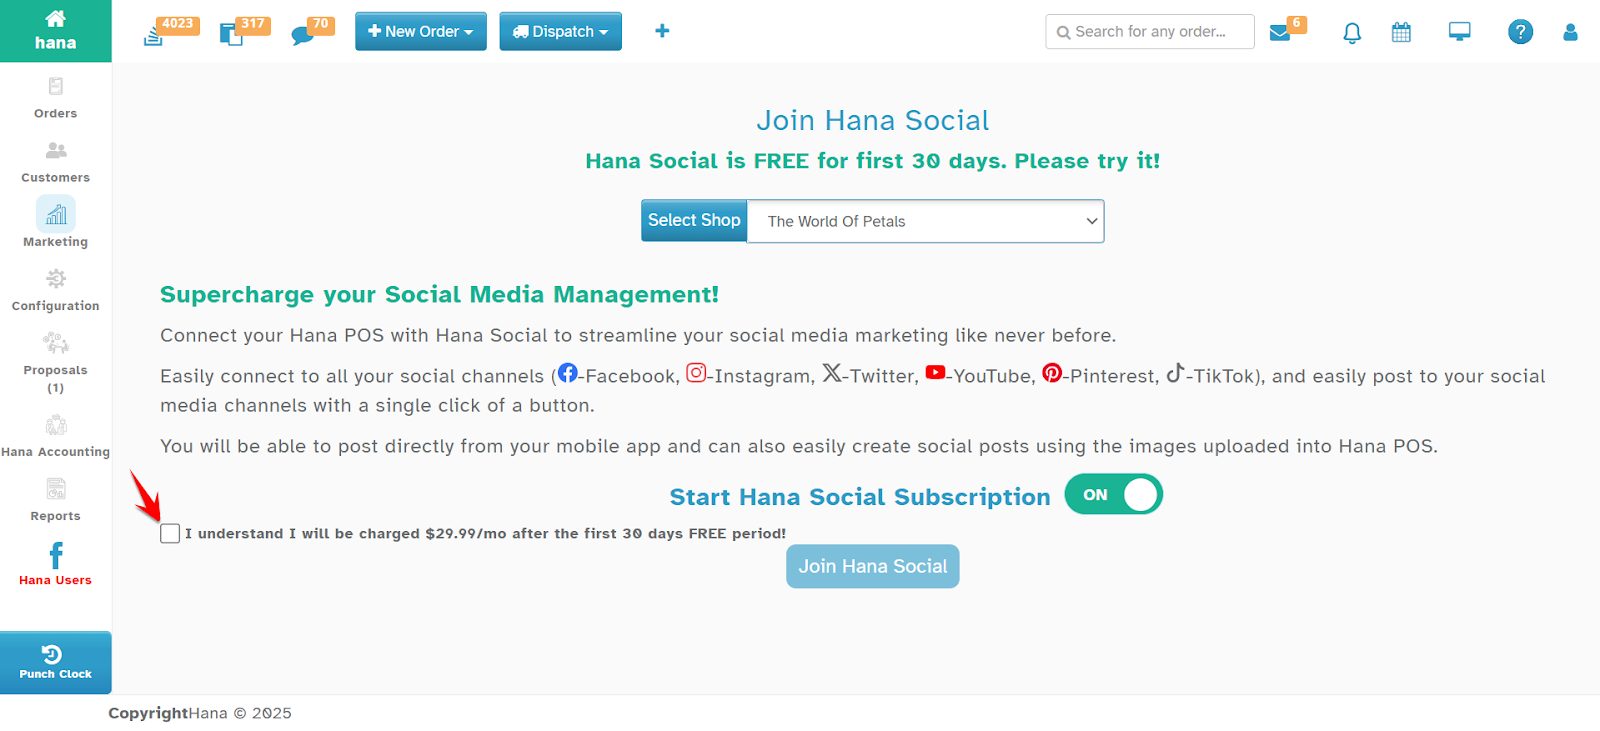
Task: Open Proposals (1) in the sidebar
Action: [x=56, y=363]
